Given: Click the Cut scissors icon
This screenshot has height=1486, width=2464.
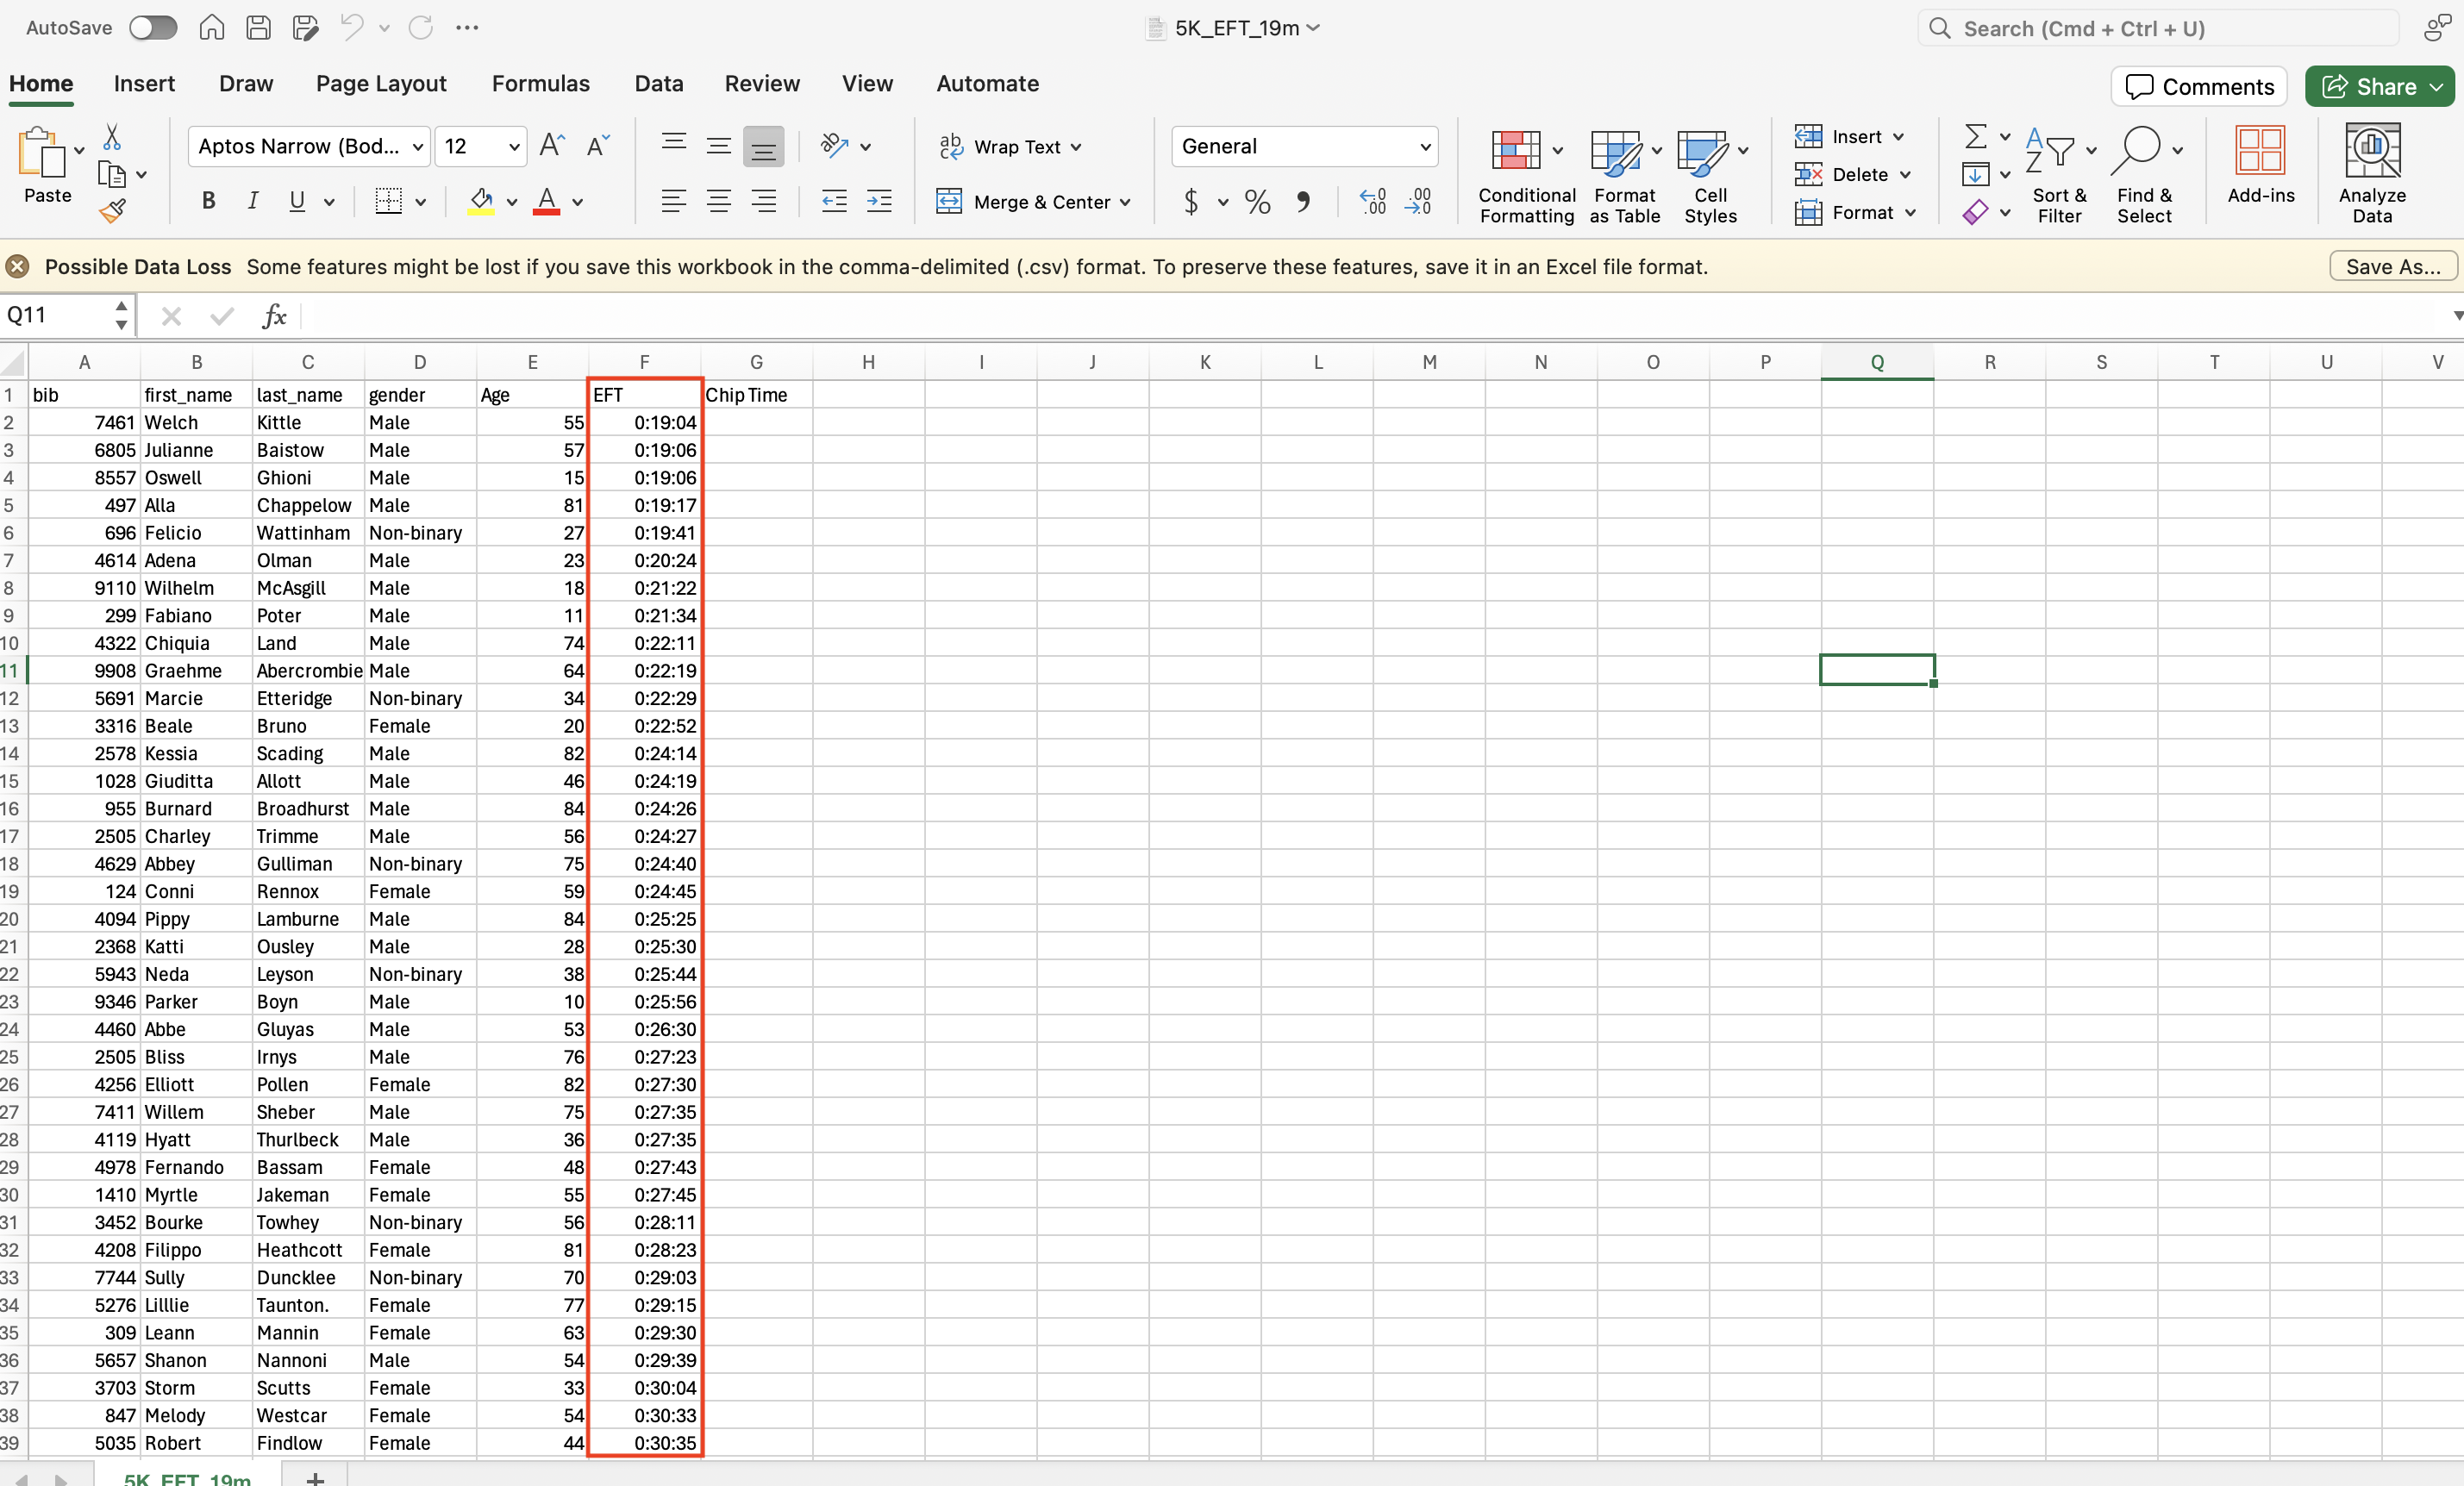Looking at the screenshot, I should click(x=112, y=137).
